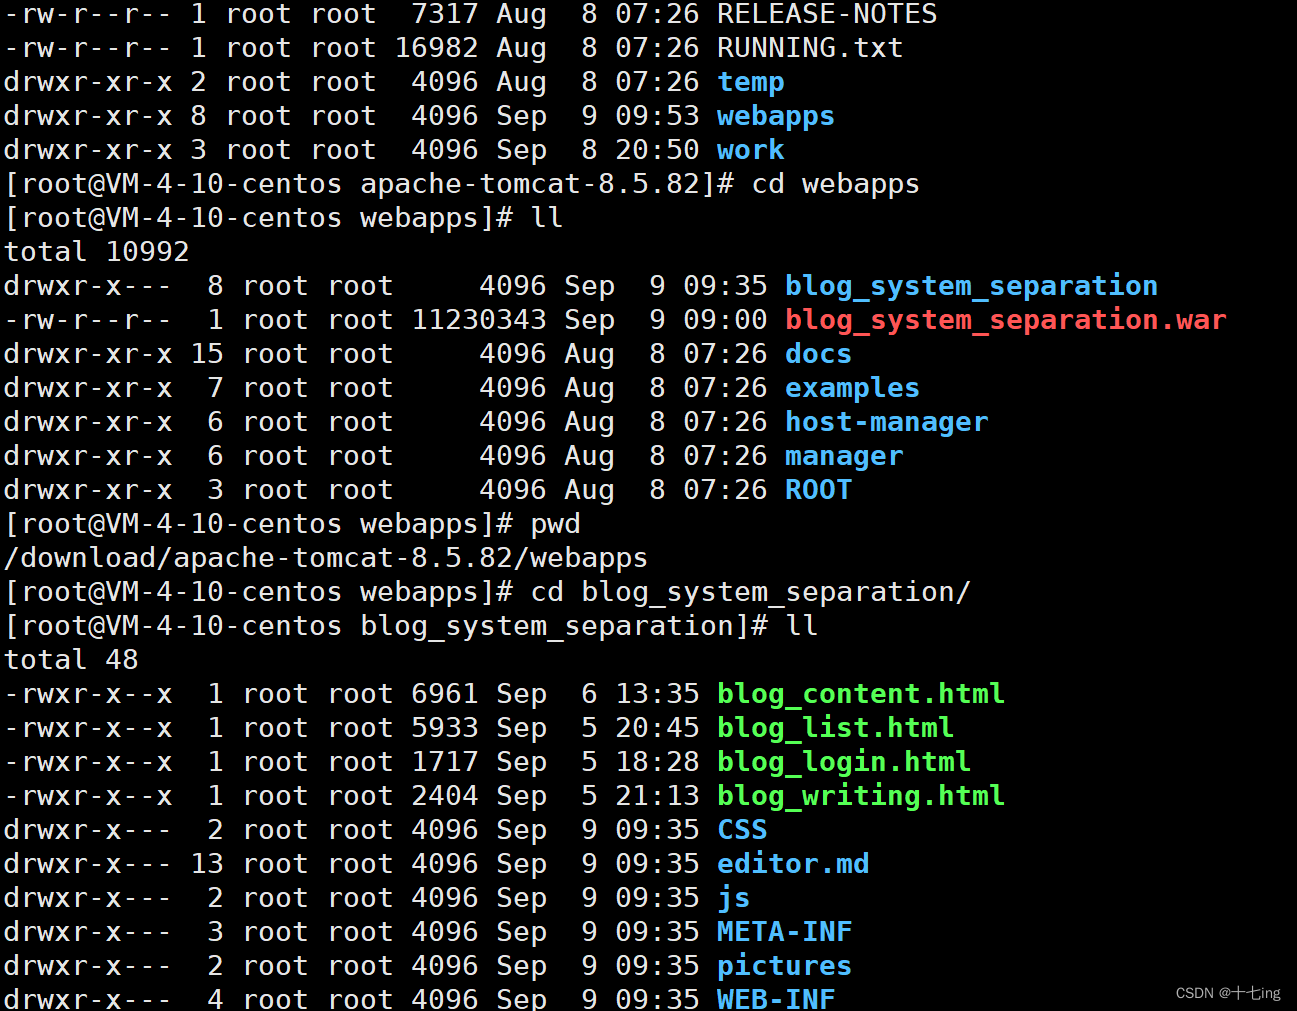Click the /download/apache-tomcat-8.5.82/webapps path output

tap(326, 558)
